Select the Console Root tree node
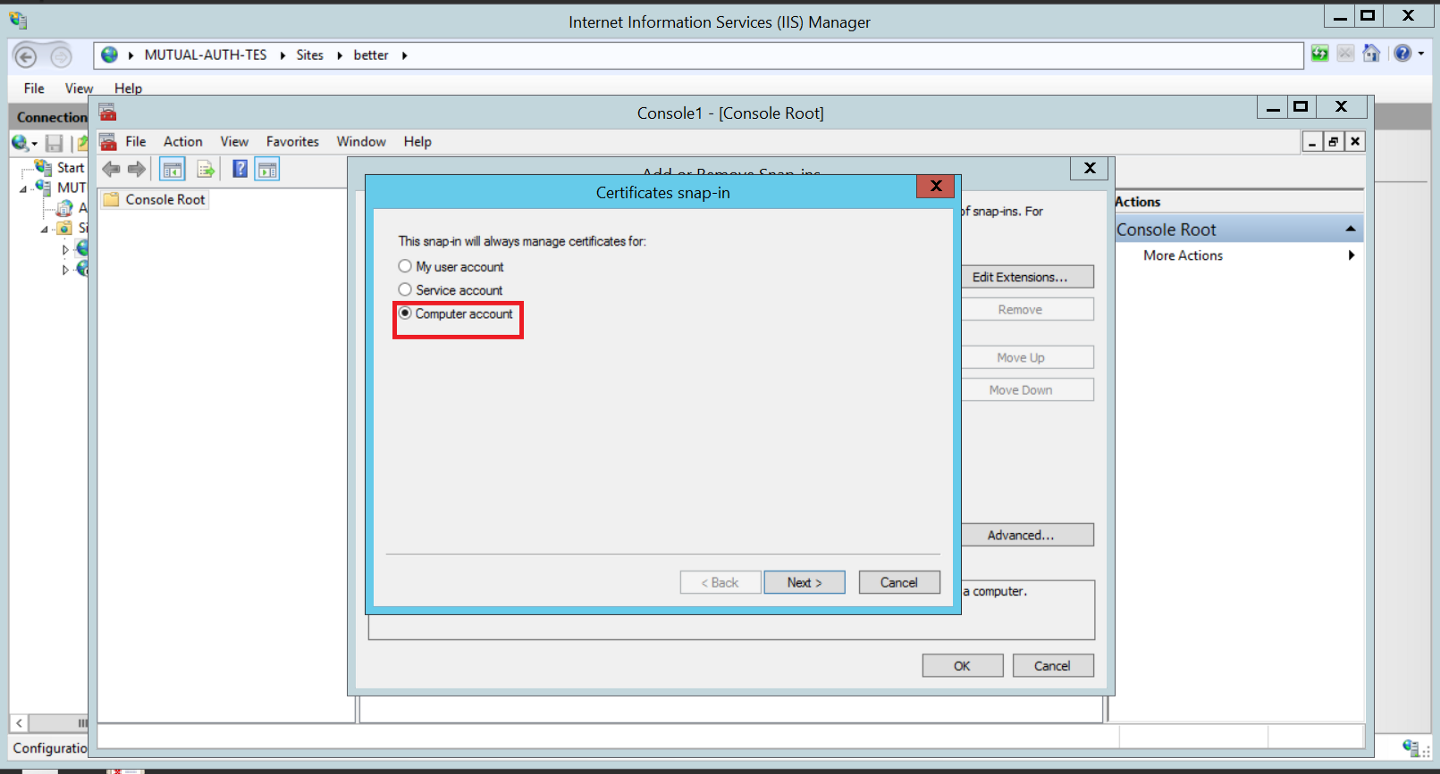Image resolution: width=1440 pixels, height=774 pixels. 165,200
